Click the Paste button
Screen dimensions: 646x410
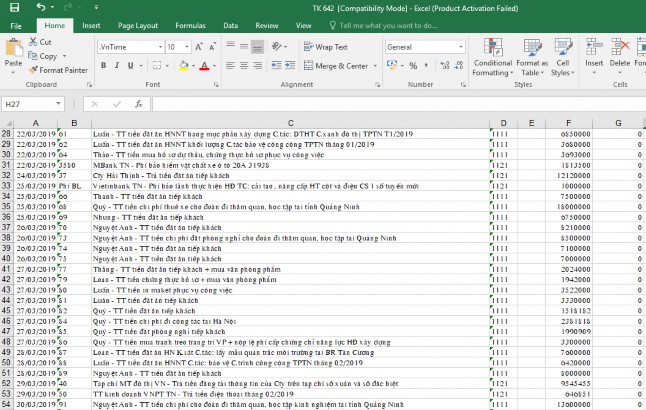point(13,55)
